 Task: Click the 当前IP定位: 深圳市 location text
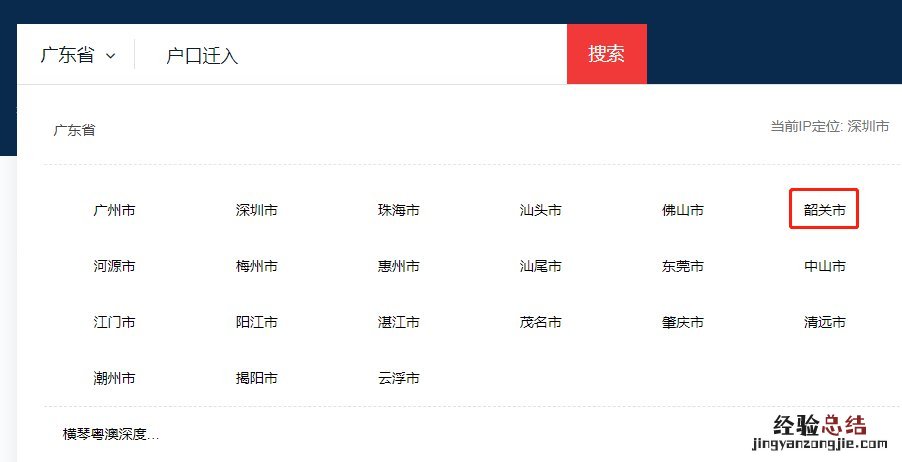point(830,126)
